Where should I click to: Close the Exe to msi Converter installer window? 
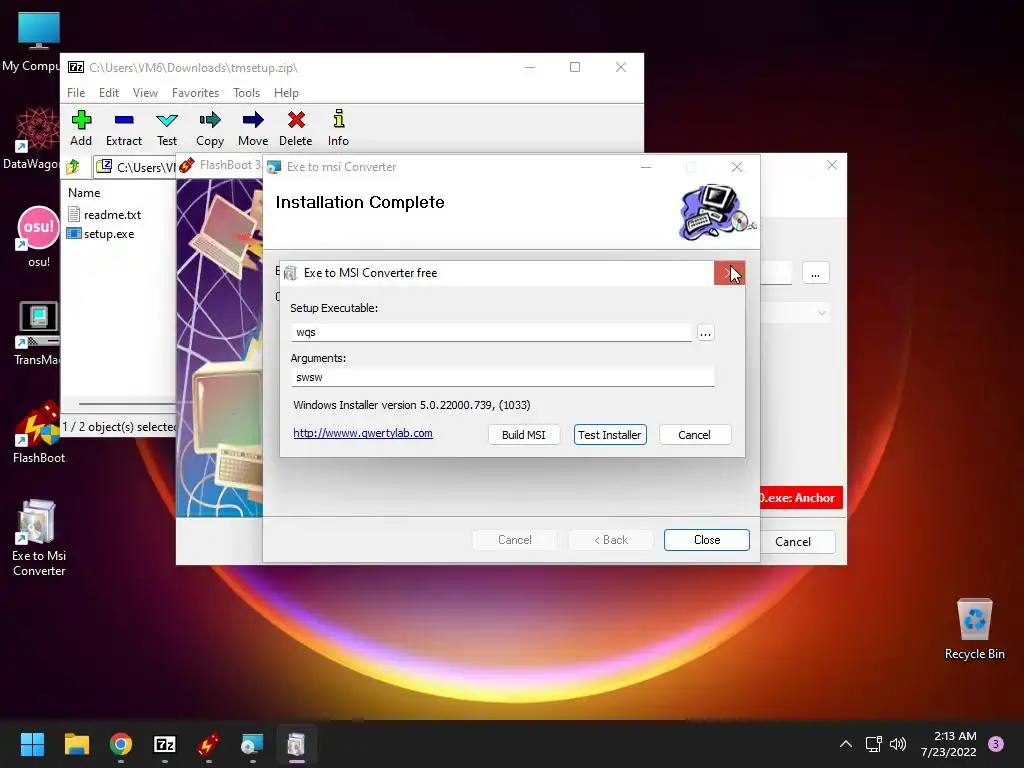pyautogui.click(x=737, y=167)
